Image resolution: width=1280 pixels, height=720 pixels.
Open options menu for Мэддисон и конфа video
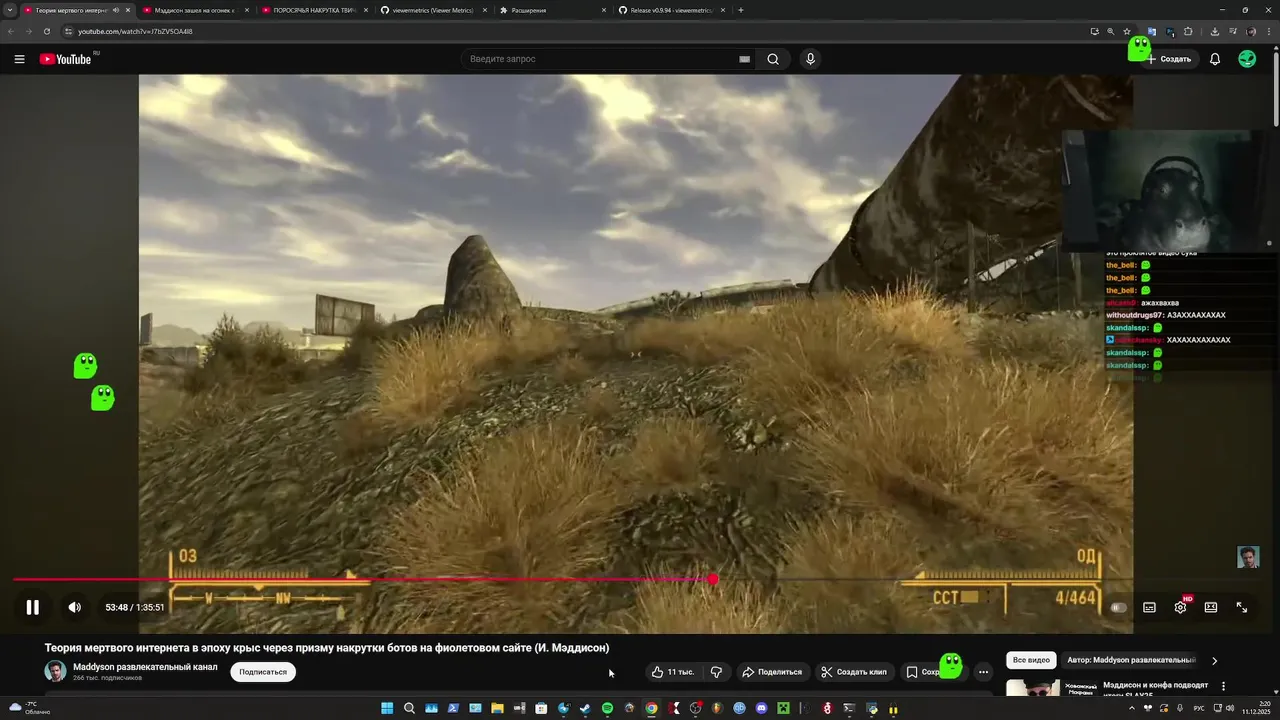(x=1223, y=686)
